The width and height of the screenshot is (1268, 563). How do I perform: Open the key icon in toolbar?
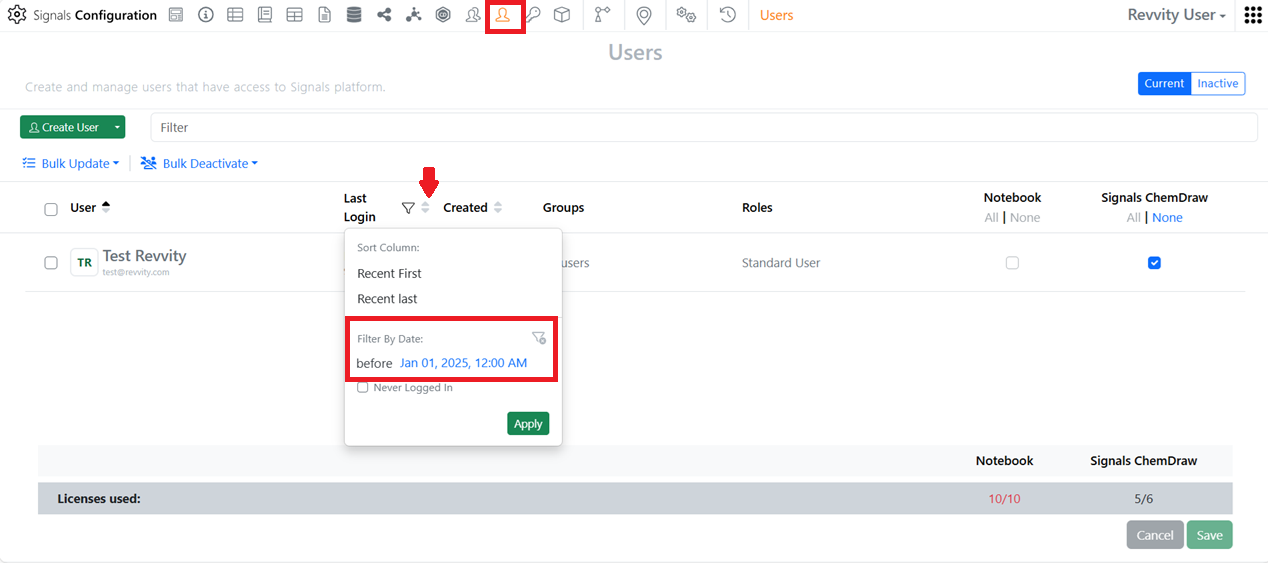point(533,15)
